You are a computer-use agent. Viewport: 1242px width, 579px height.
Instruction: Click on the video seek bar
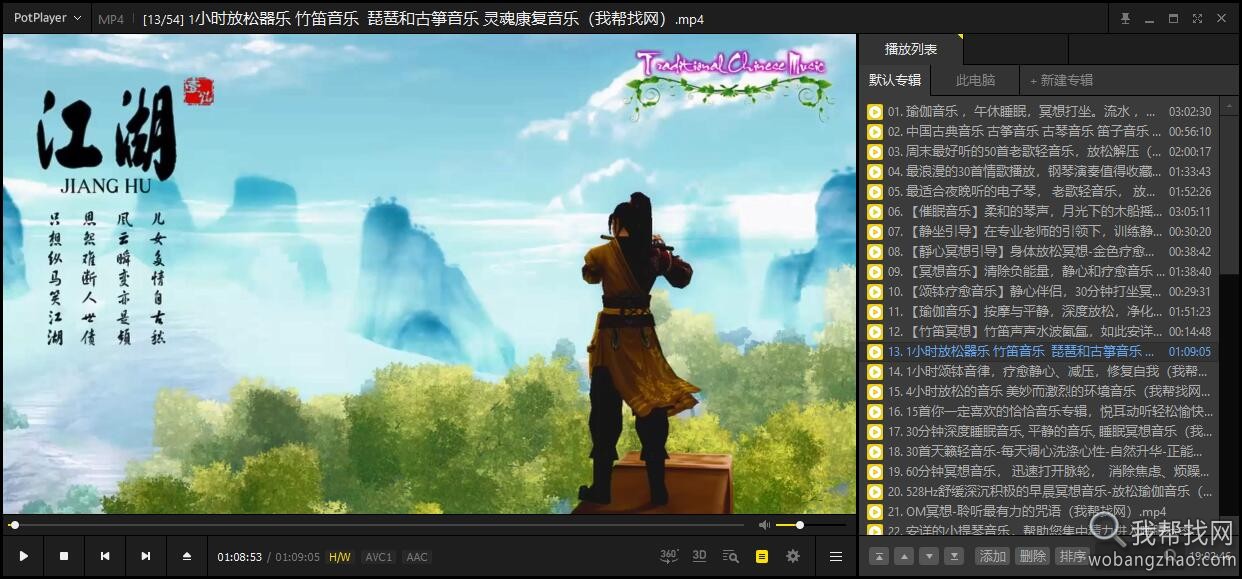point(377,525)
